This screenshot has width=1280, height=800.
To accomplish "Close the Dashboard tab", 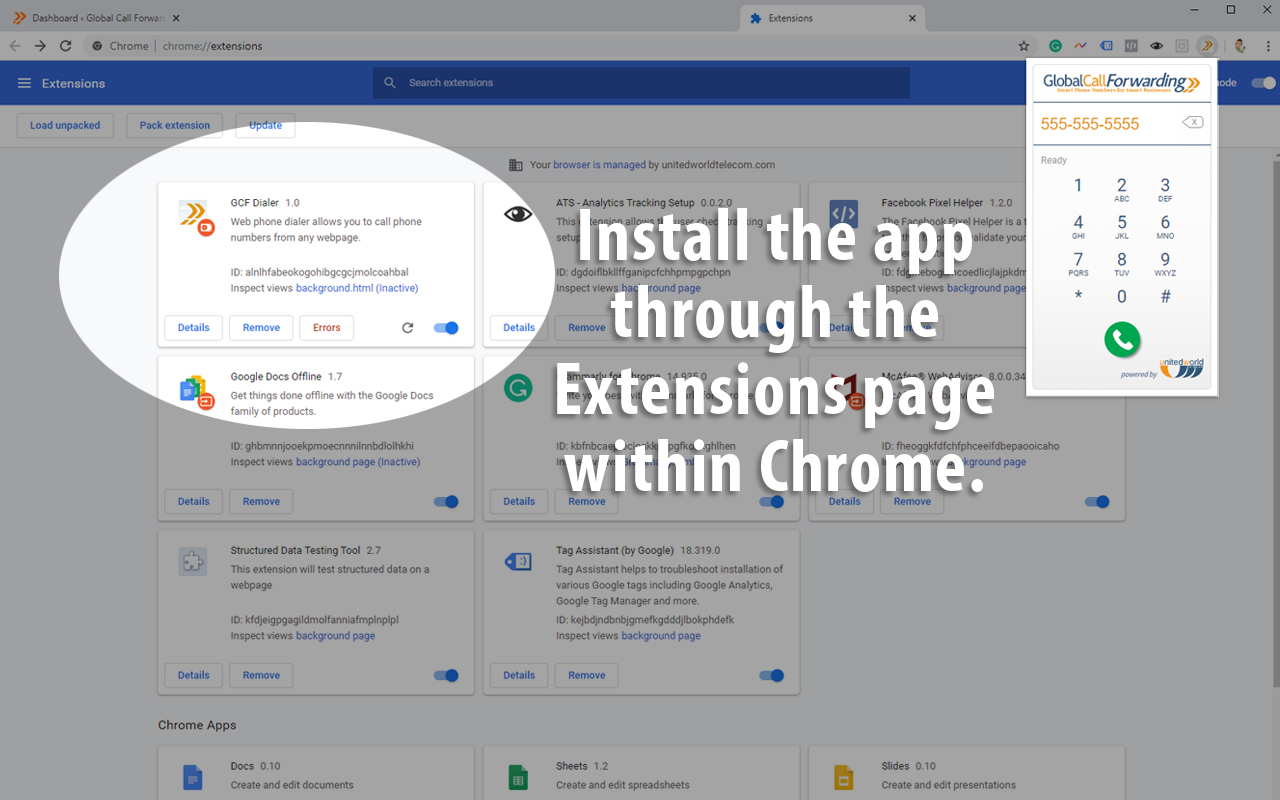I will point(176,18).
